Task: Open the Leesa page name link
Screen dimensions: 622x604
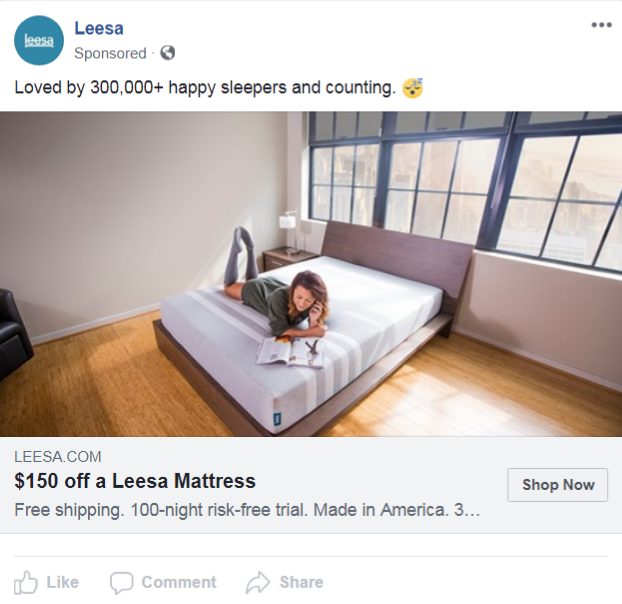Action: (99, 28)
